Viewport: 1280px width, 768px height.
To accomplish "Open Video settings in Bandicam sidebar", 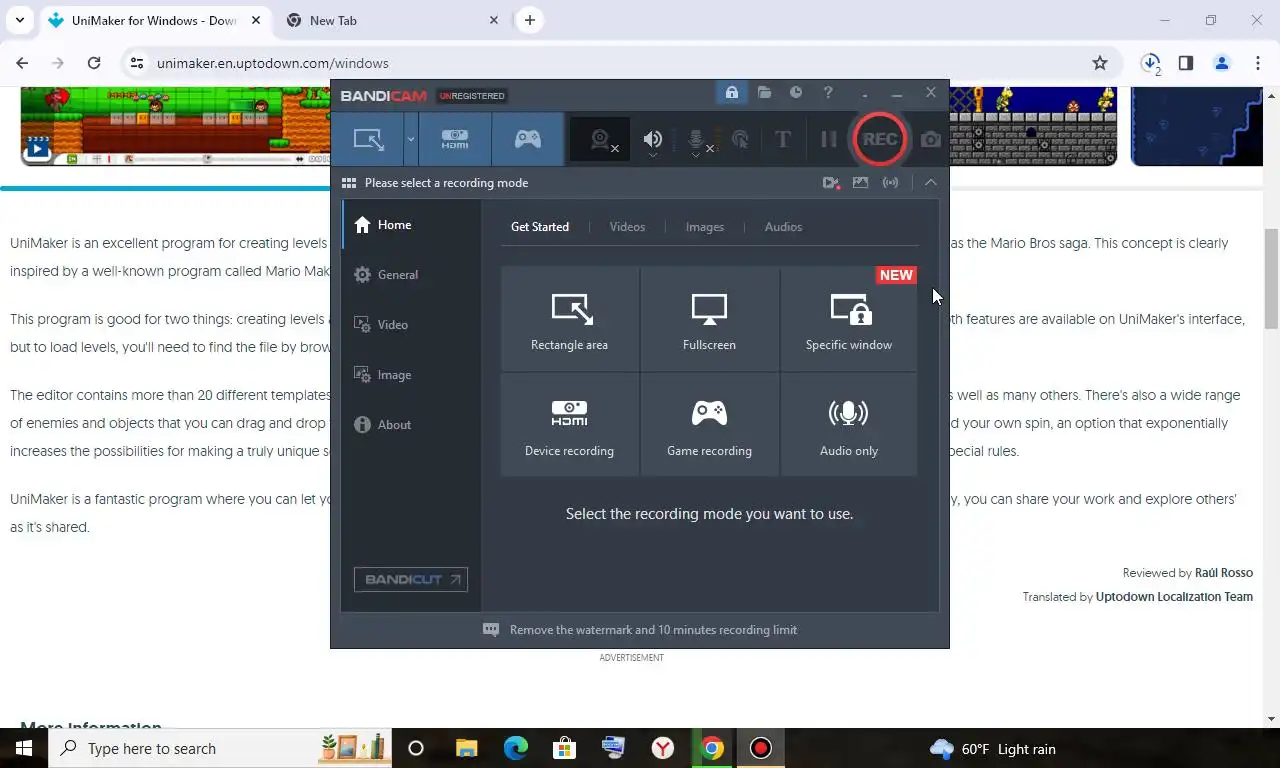I will coord(411,325).
